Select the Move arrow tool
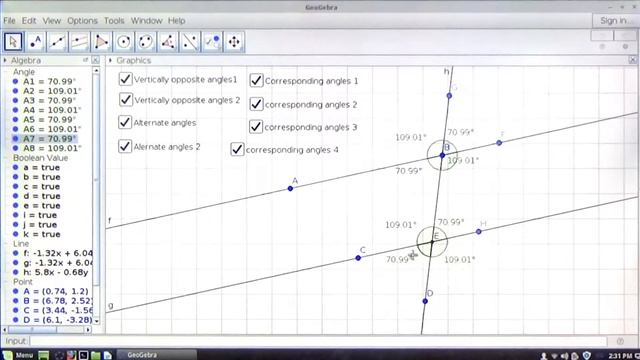640x360 pixels. tap(13, 42)
